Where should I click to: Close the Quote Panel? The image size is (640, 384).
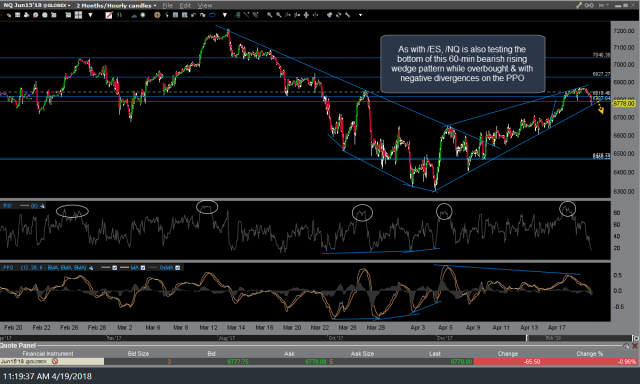tap(635, 346)
